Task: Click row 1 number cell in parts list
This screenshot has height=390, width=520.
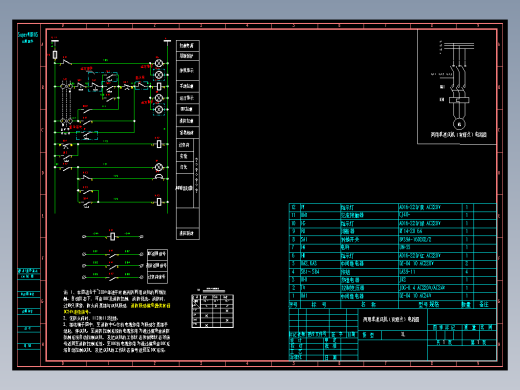Action: pyautogui.click(x=294, y=296)
